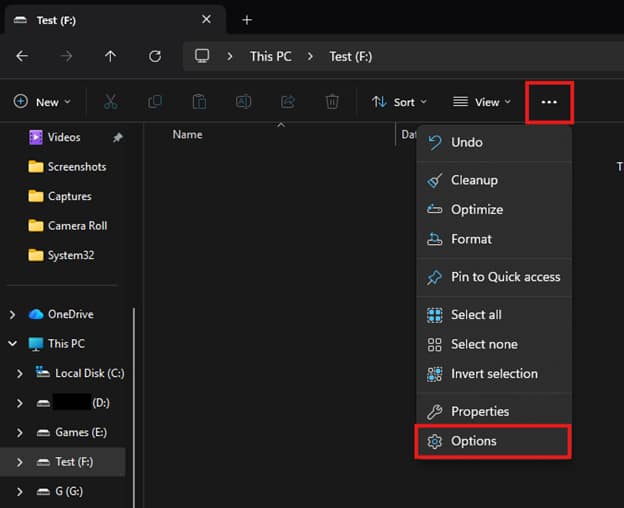
Task: Expand the OneDrive tree node
Action: point(12,315)
